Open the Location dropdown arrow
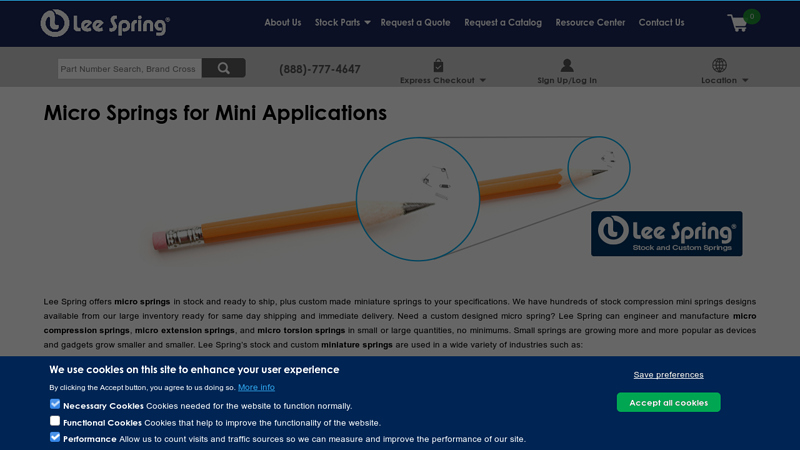800x450 pixels. (x=745, y=80)
